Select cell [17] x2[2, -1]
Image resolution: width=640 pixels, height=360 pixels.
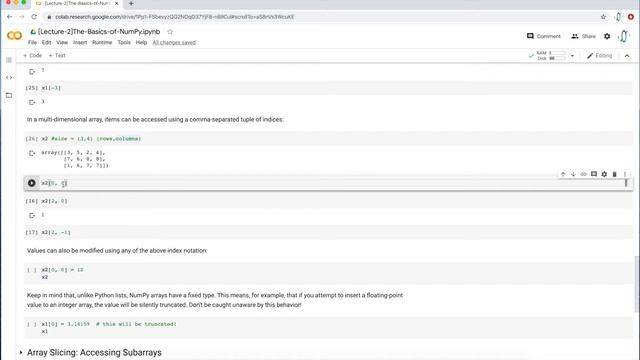[329, 232]
